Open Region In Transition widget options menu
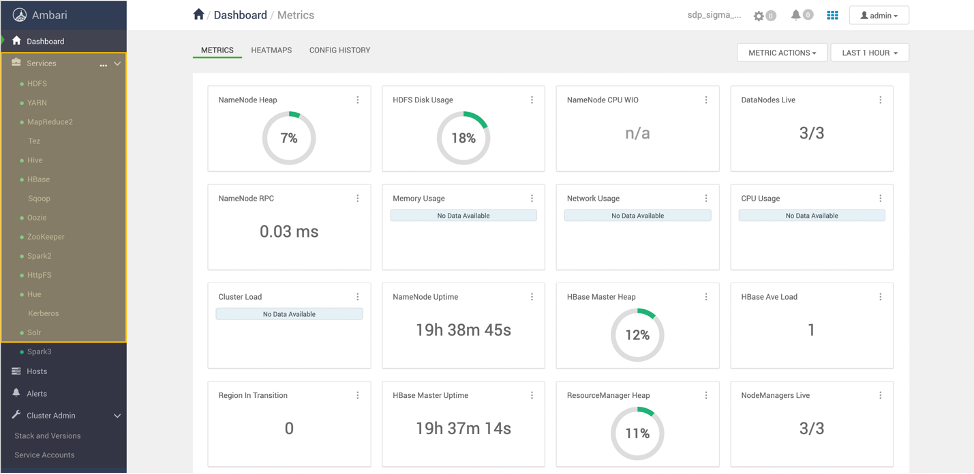The image size is (974, 474). (358, 395)
